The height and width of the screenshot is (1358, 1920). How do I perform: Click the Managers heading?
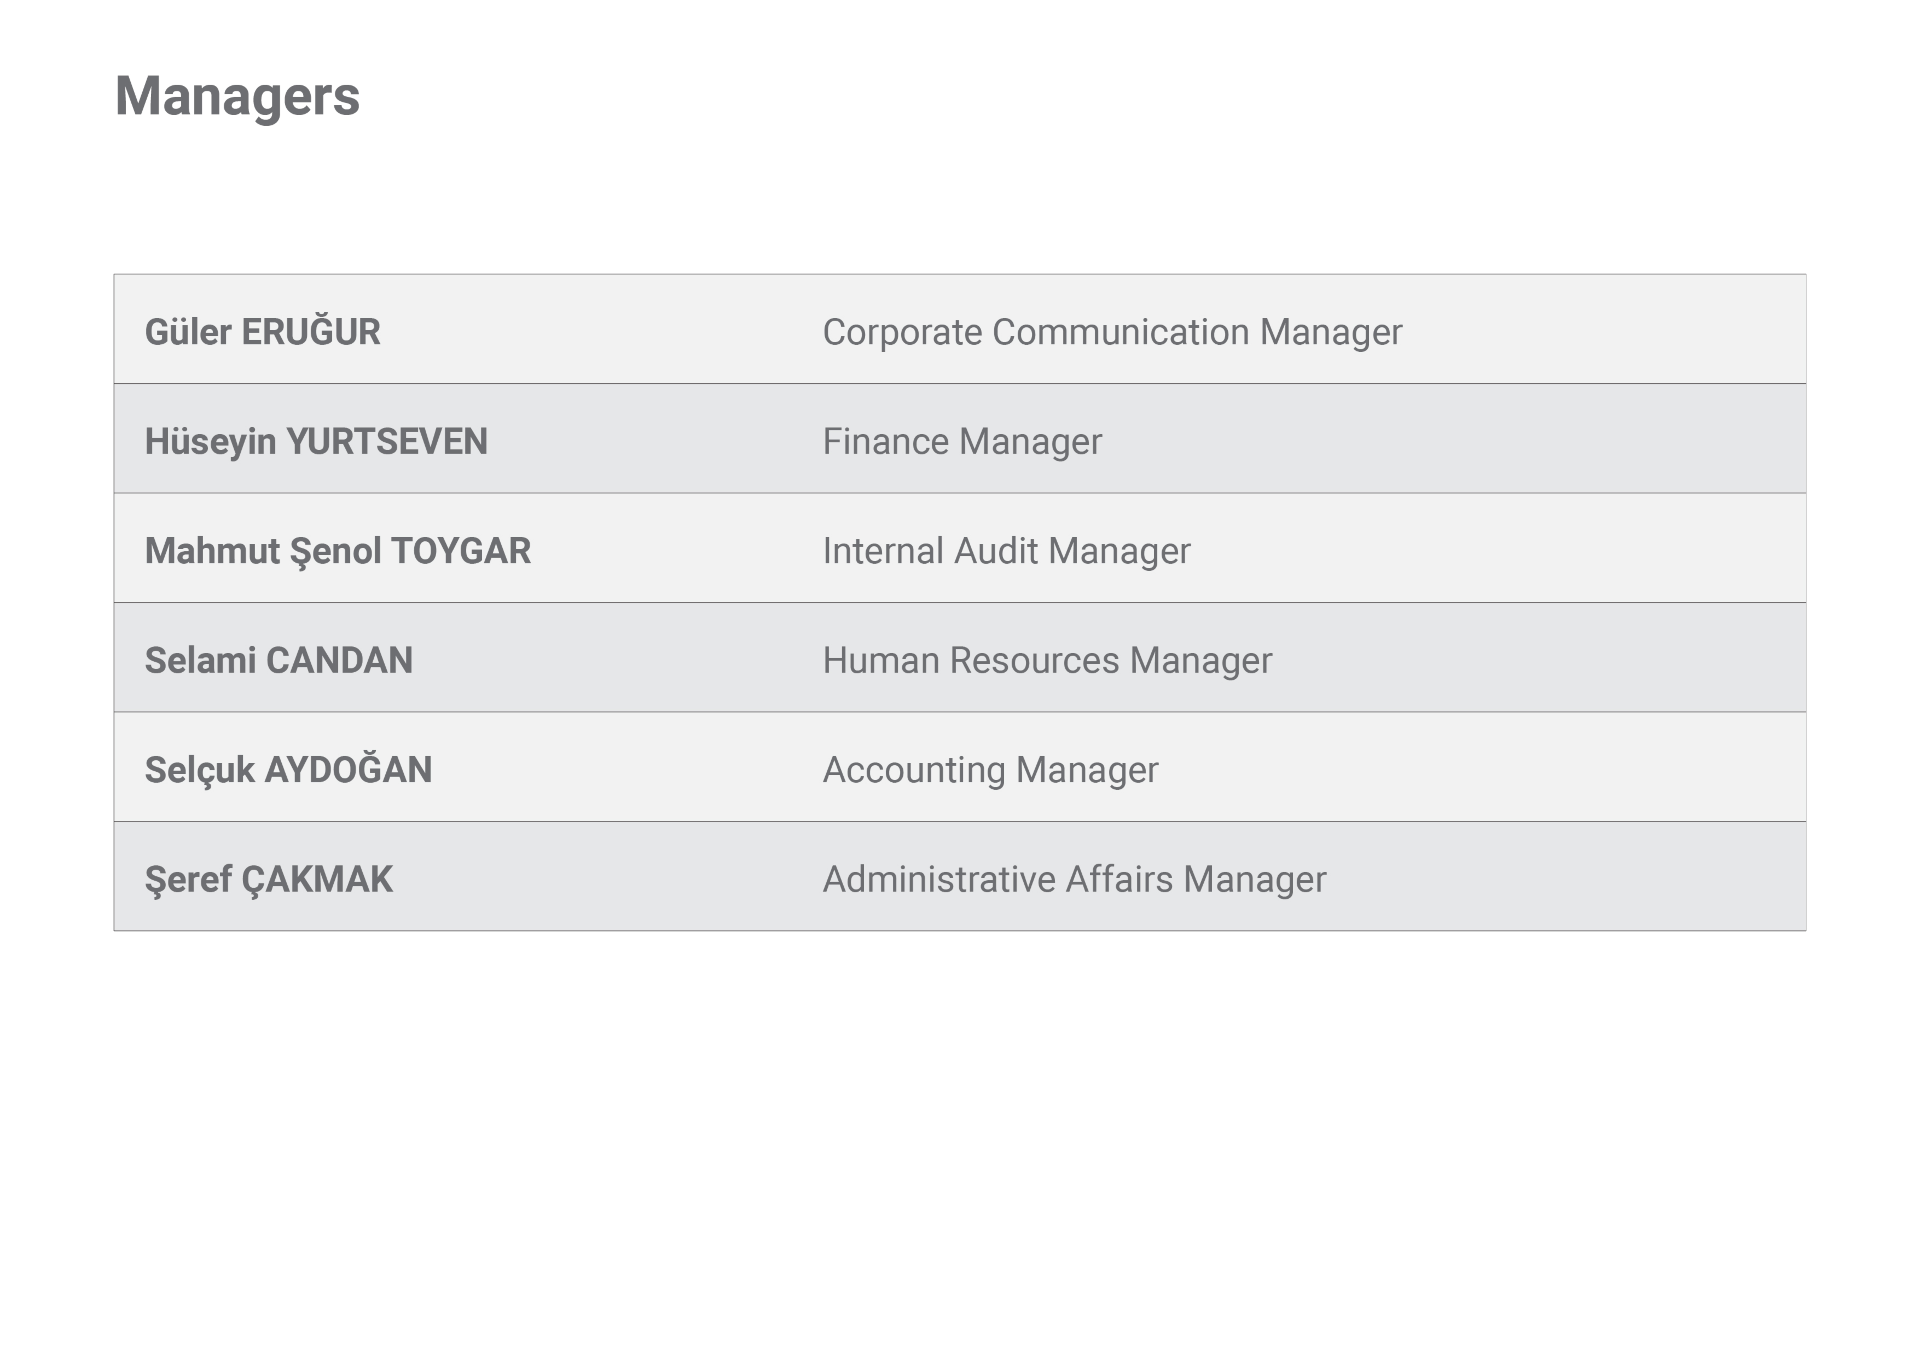[x=237, y=97]
